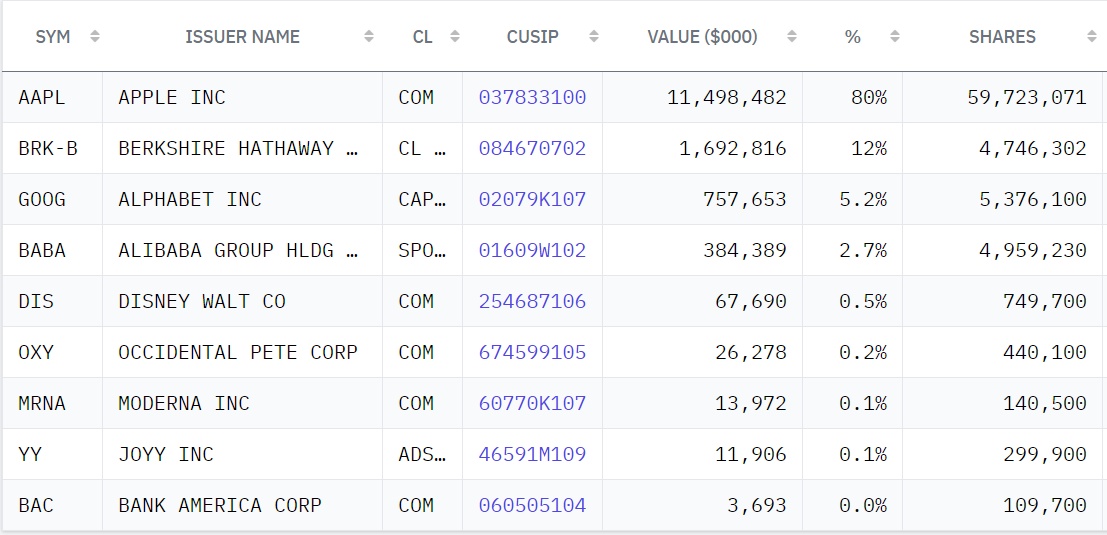This screenshot has width=1107, height=535.
Task: Open Moderna's CUSIP link 60770K107
Action: 532,404
